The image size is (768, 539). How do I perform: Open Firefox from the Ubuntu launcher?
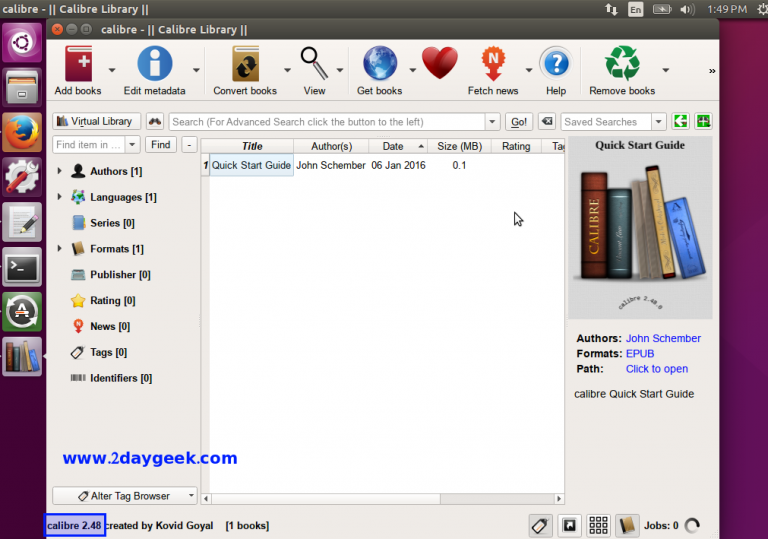pyautogui.click(x=22, y=132)
